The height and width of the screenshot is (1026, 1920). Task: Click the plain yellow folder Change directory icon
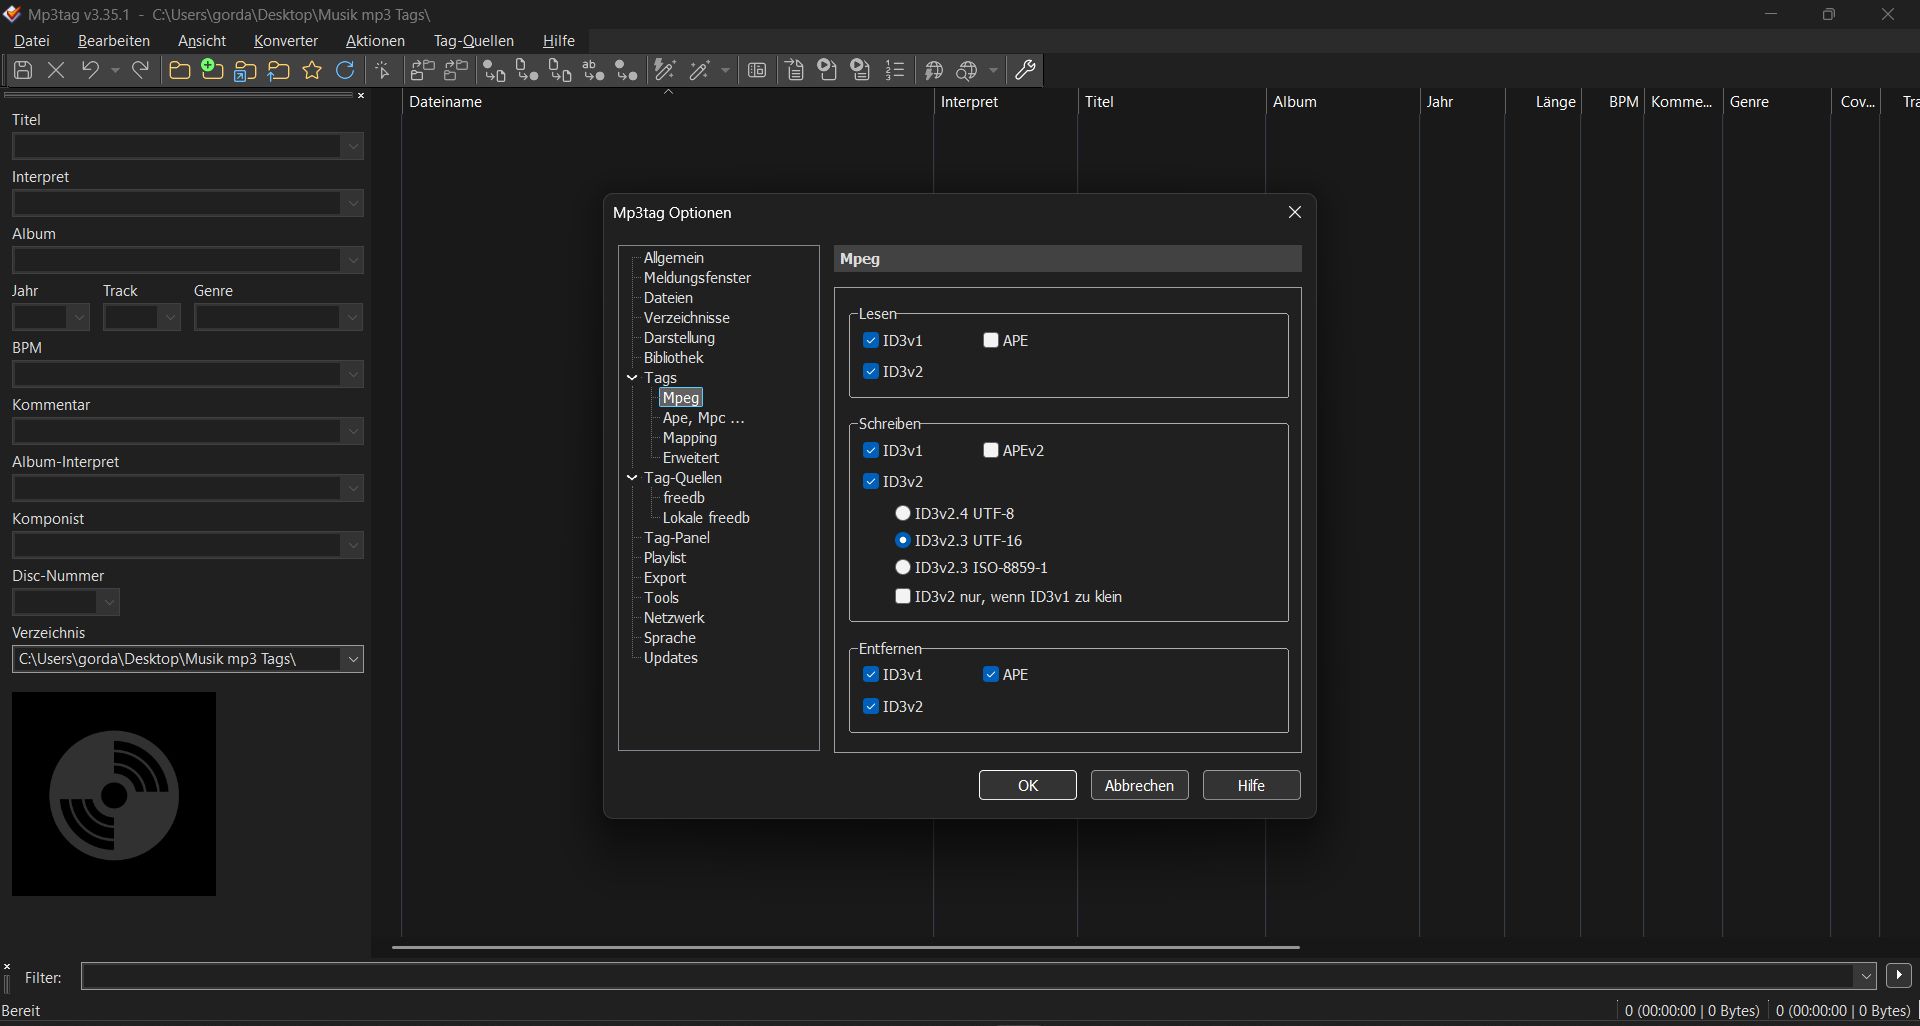pyautogui.click(x=180, y=70)
